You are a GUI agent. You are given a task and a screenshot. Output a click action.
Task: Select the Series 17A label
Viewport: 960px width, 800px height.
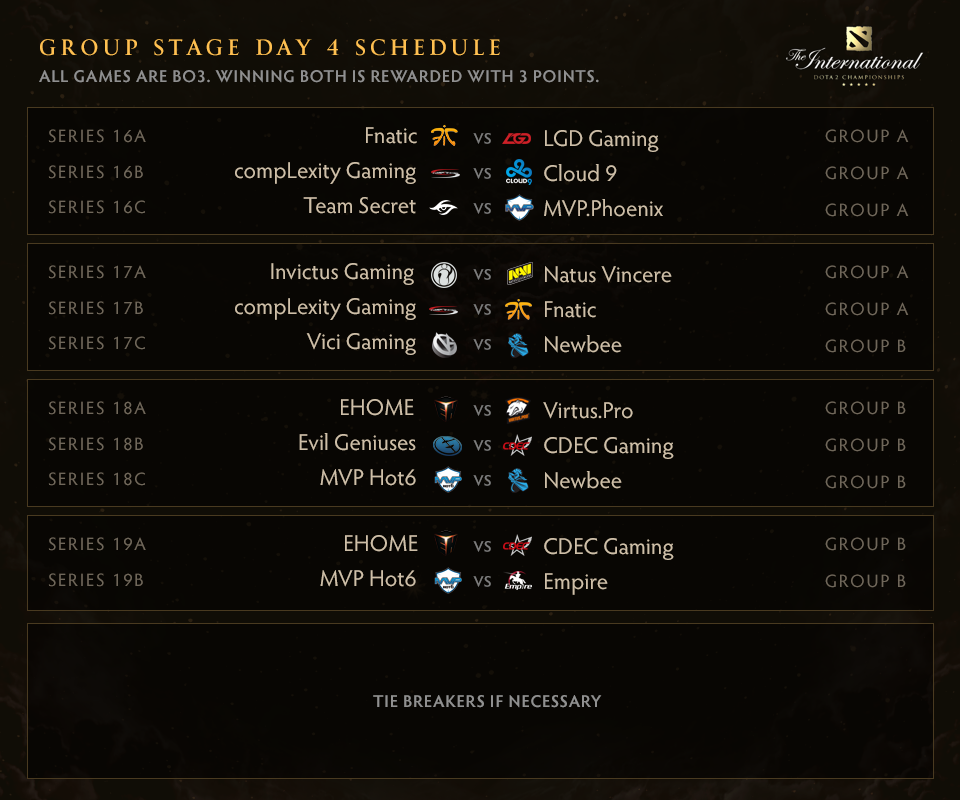(97, 272)
